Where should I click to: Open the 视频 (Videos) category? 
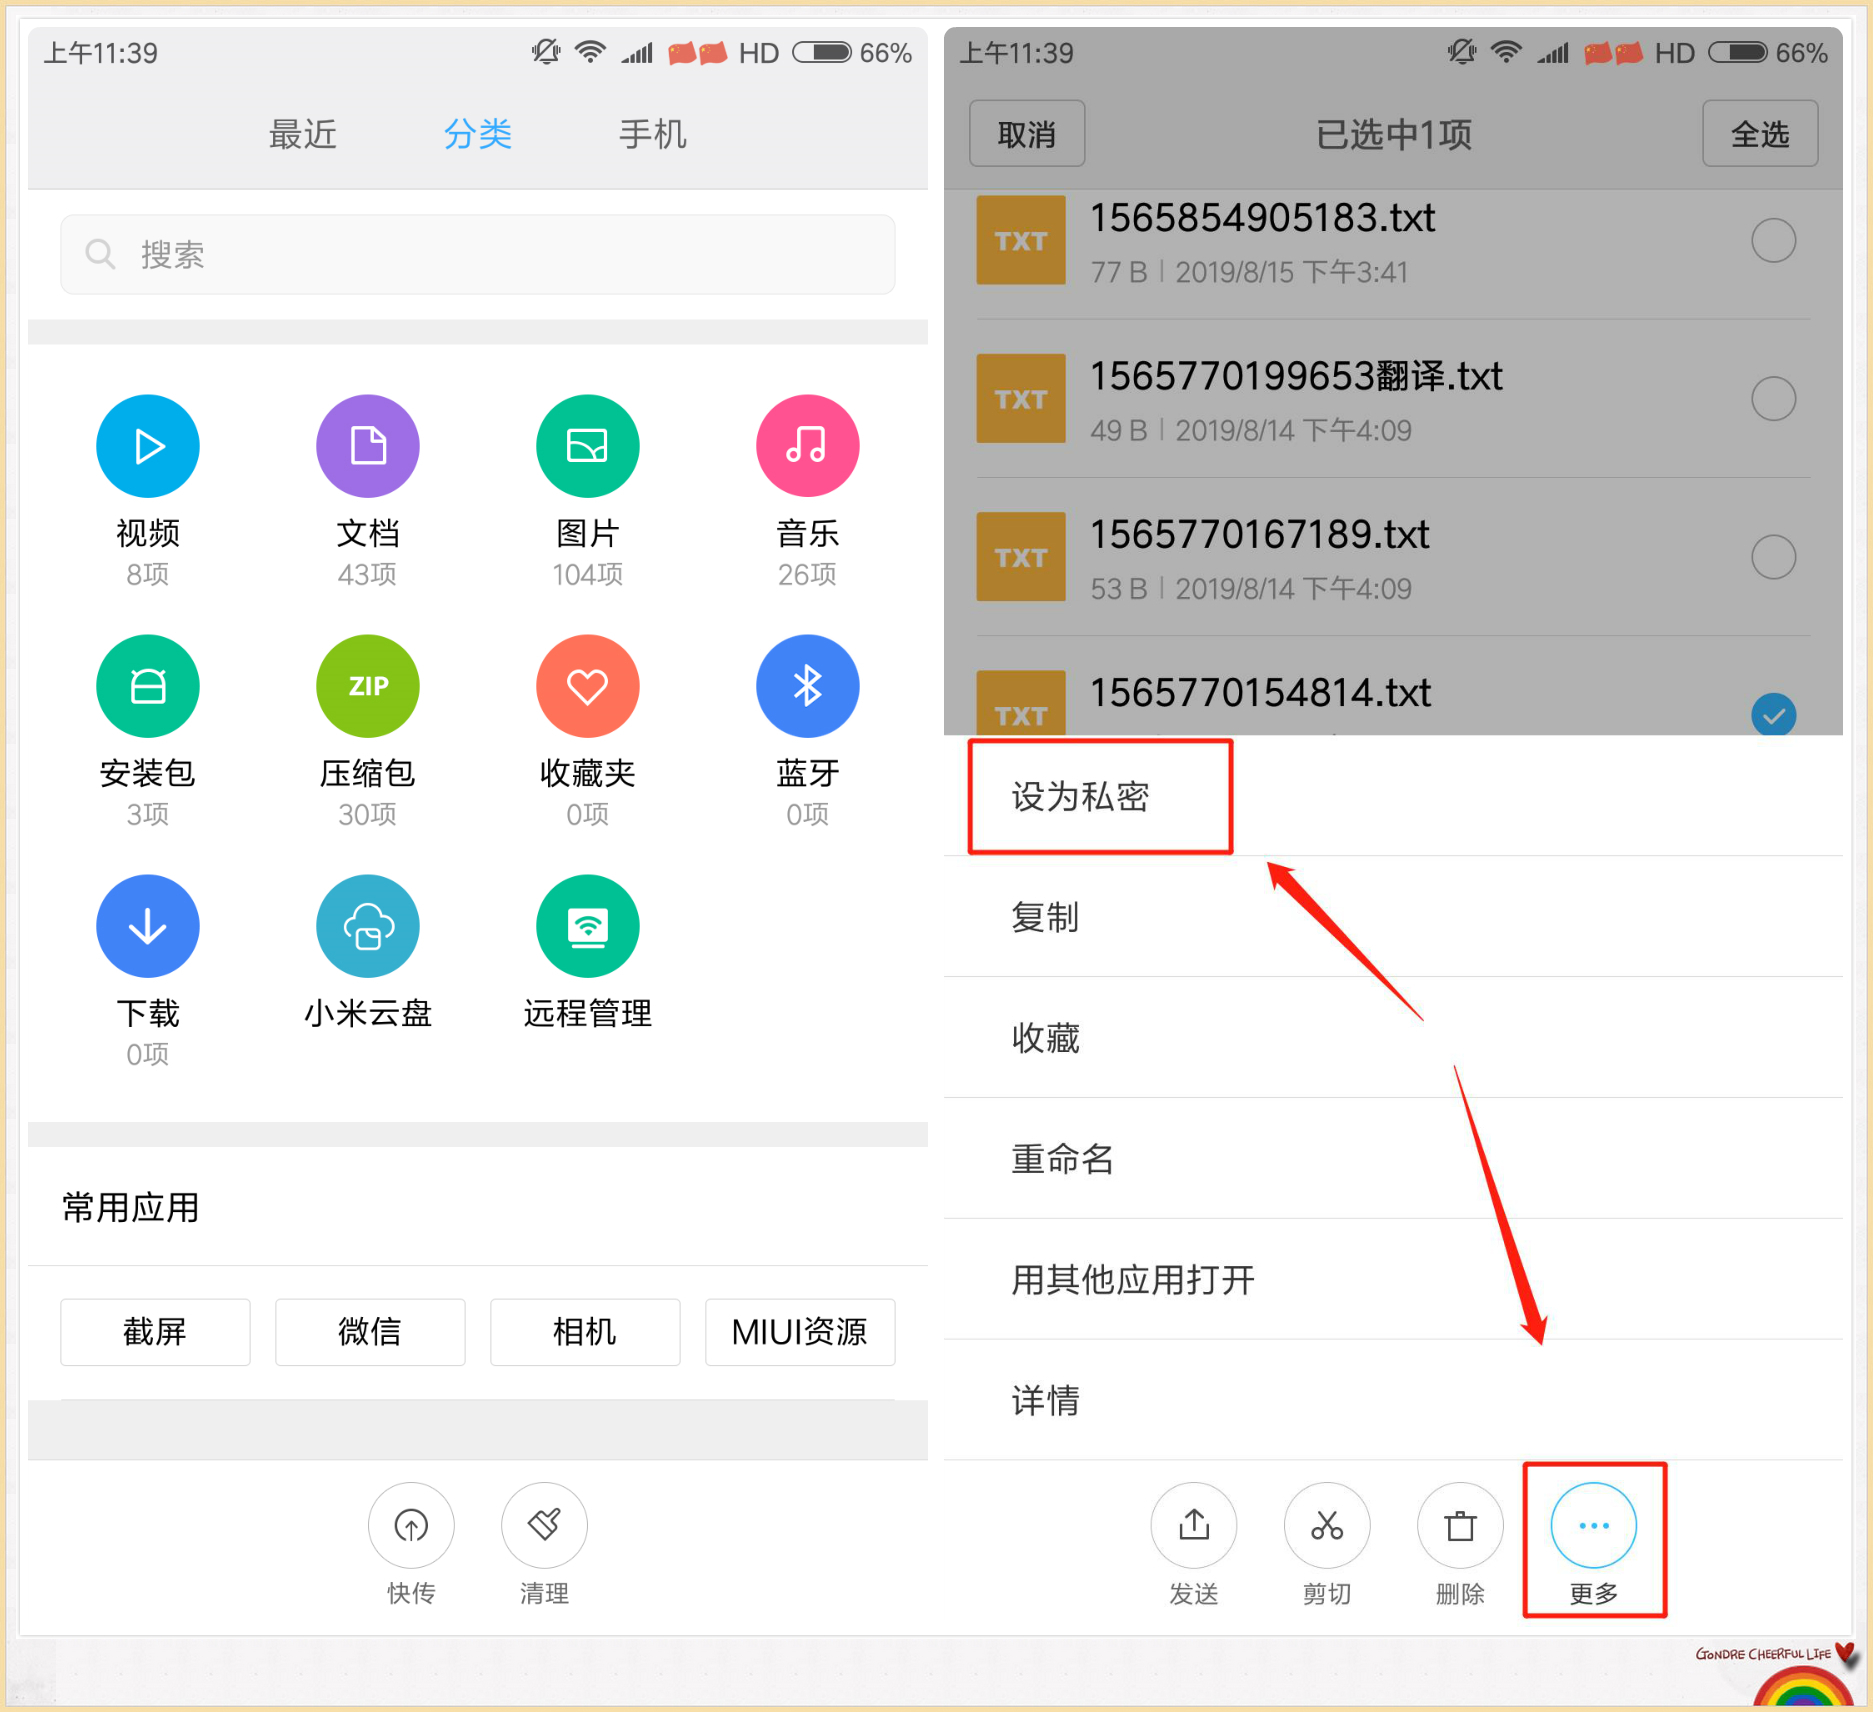(x=147, y=446)
